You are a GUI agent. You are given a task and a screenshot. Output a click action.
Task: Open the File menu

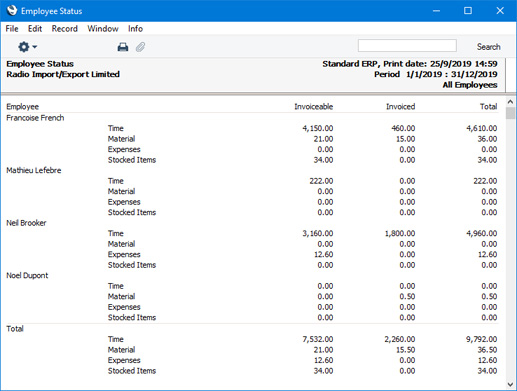coord(12,29)
